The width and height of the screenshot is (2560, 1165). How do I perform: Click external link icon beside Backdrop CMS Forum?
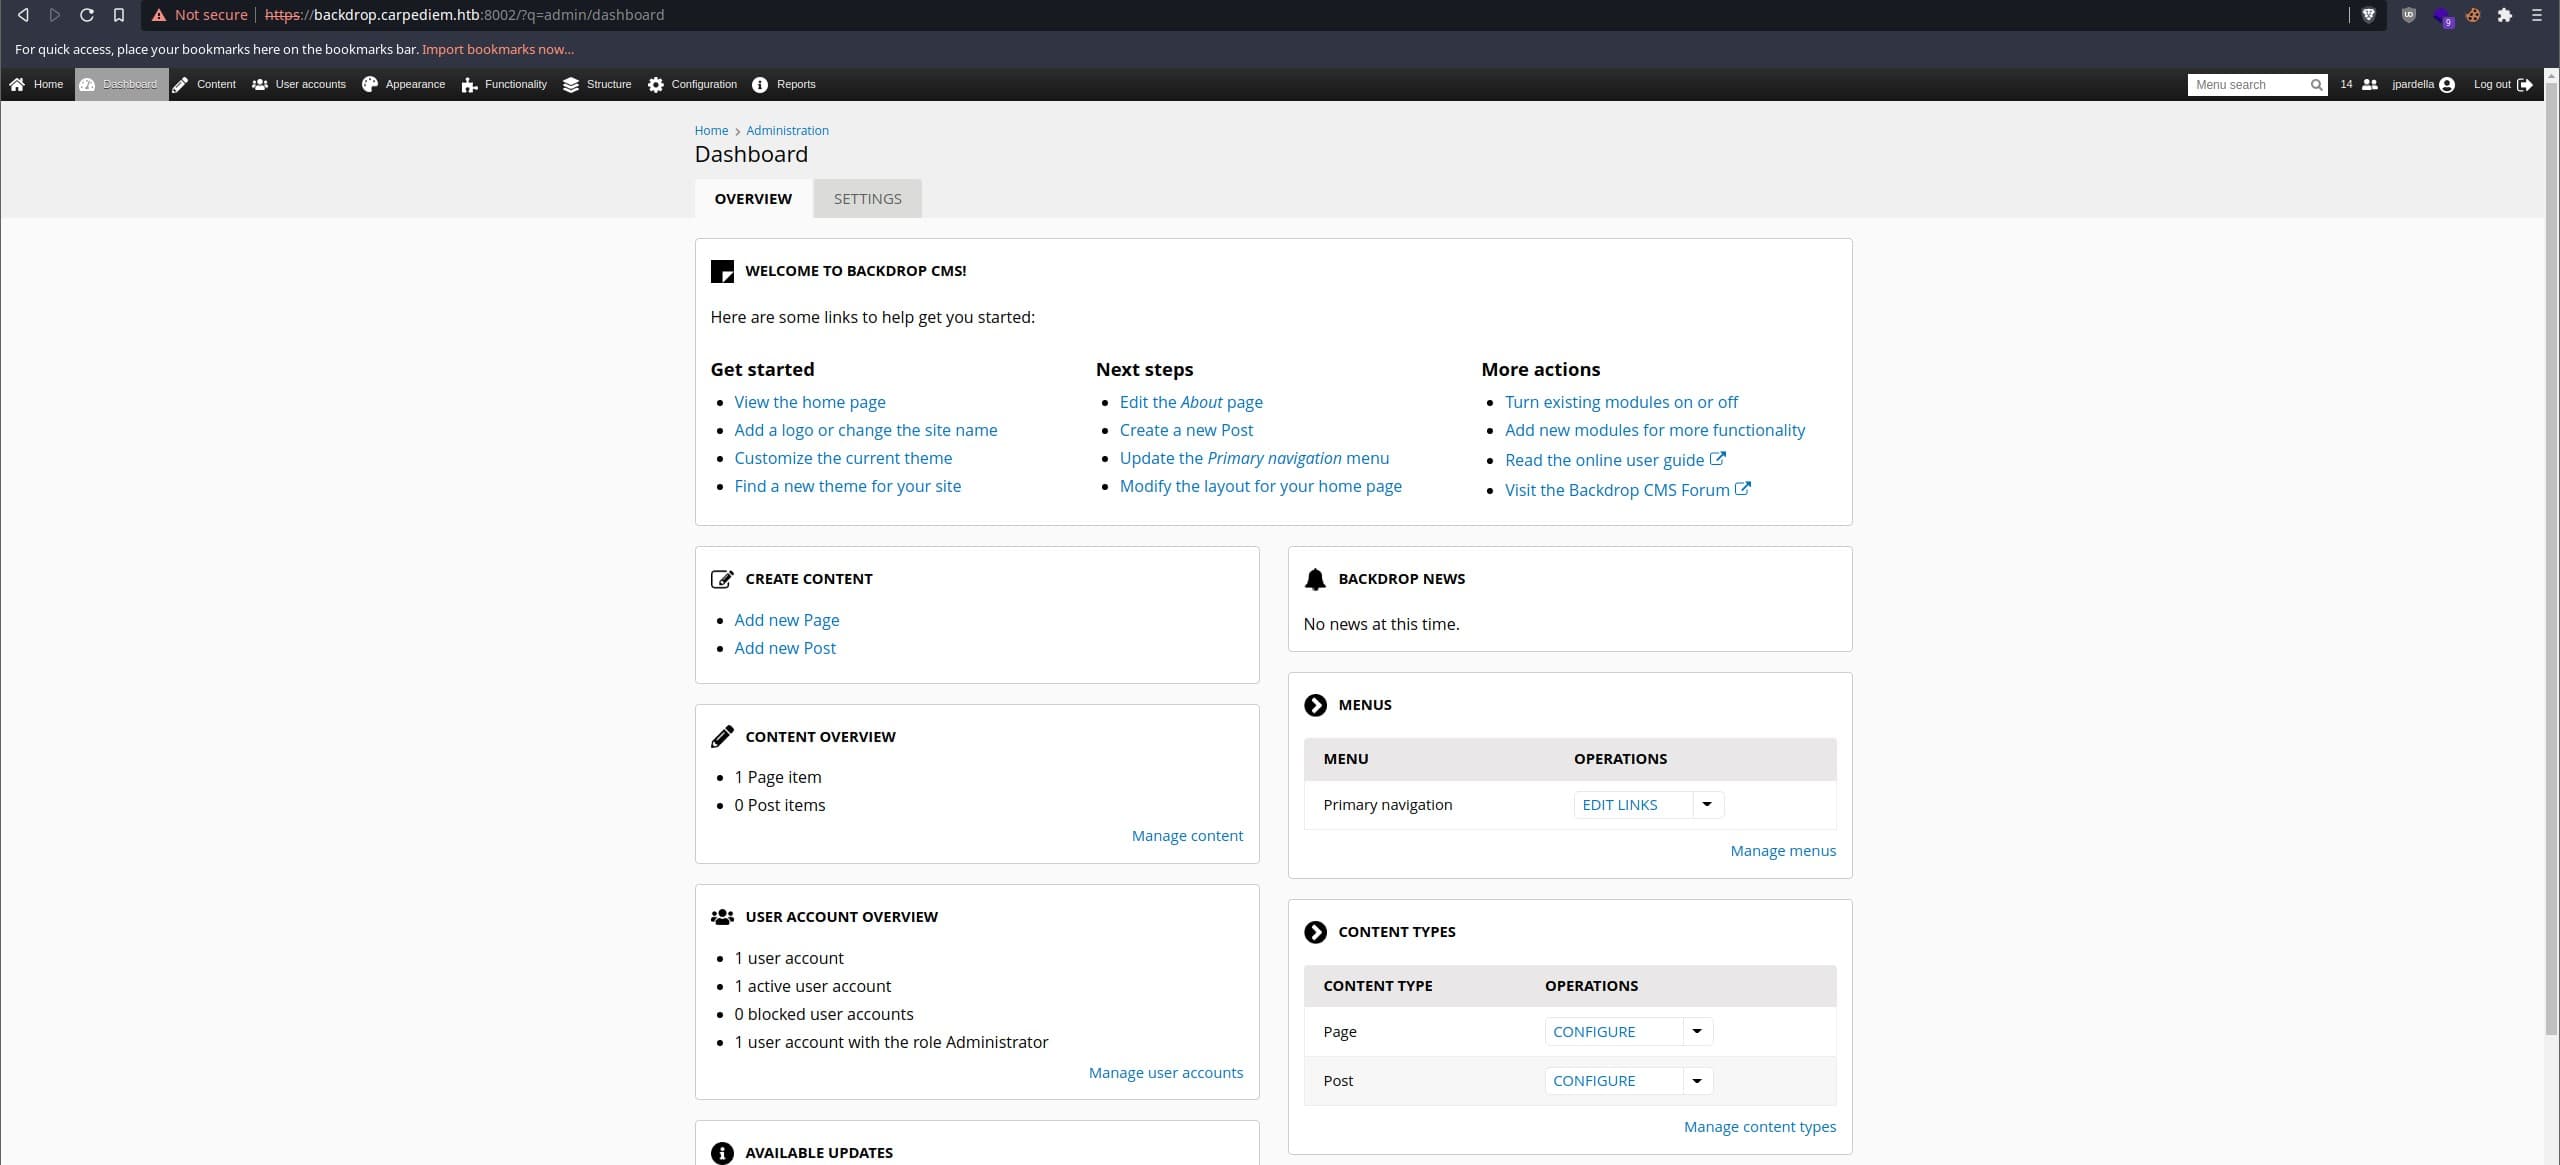pos(1742,489)
